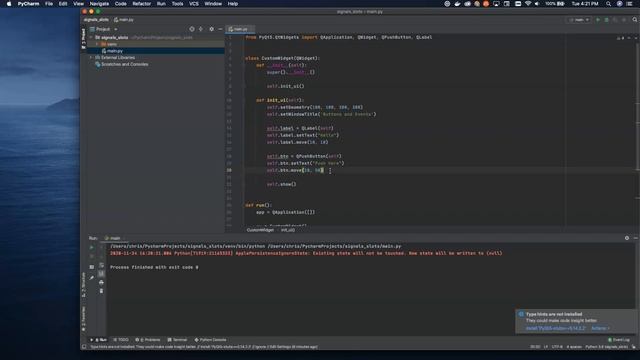Image resolution: width=640 pixels, height=360 pixels.
Task: Open the Navigate menu
Action: pos(99,4)
